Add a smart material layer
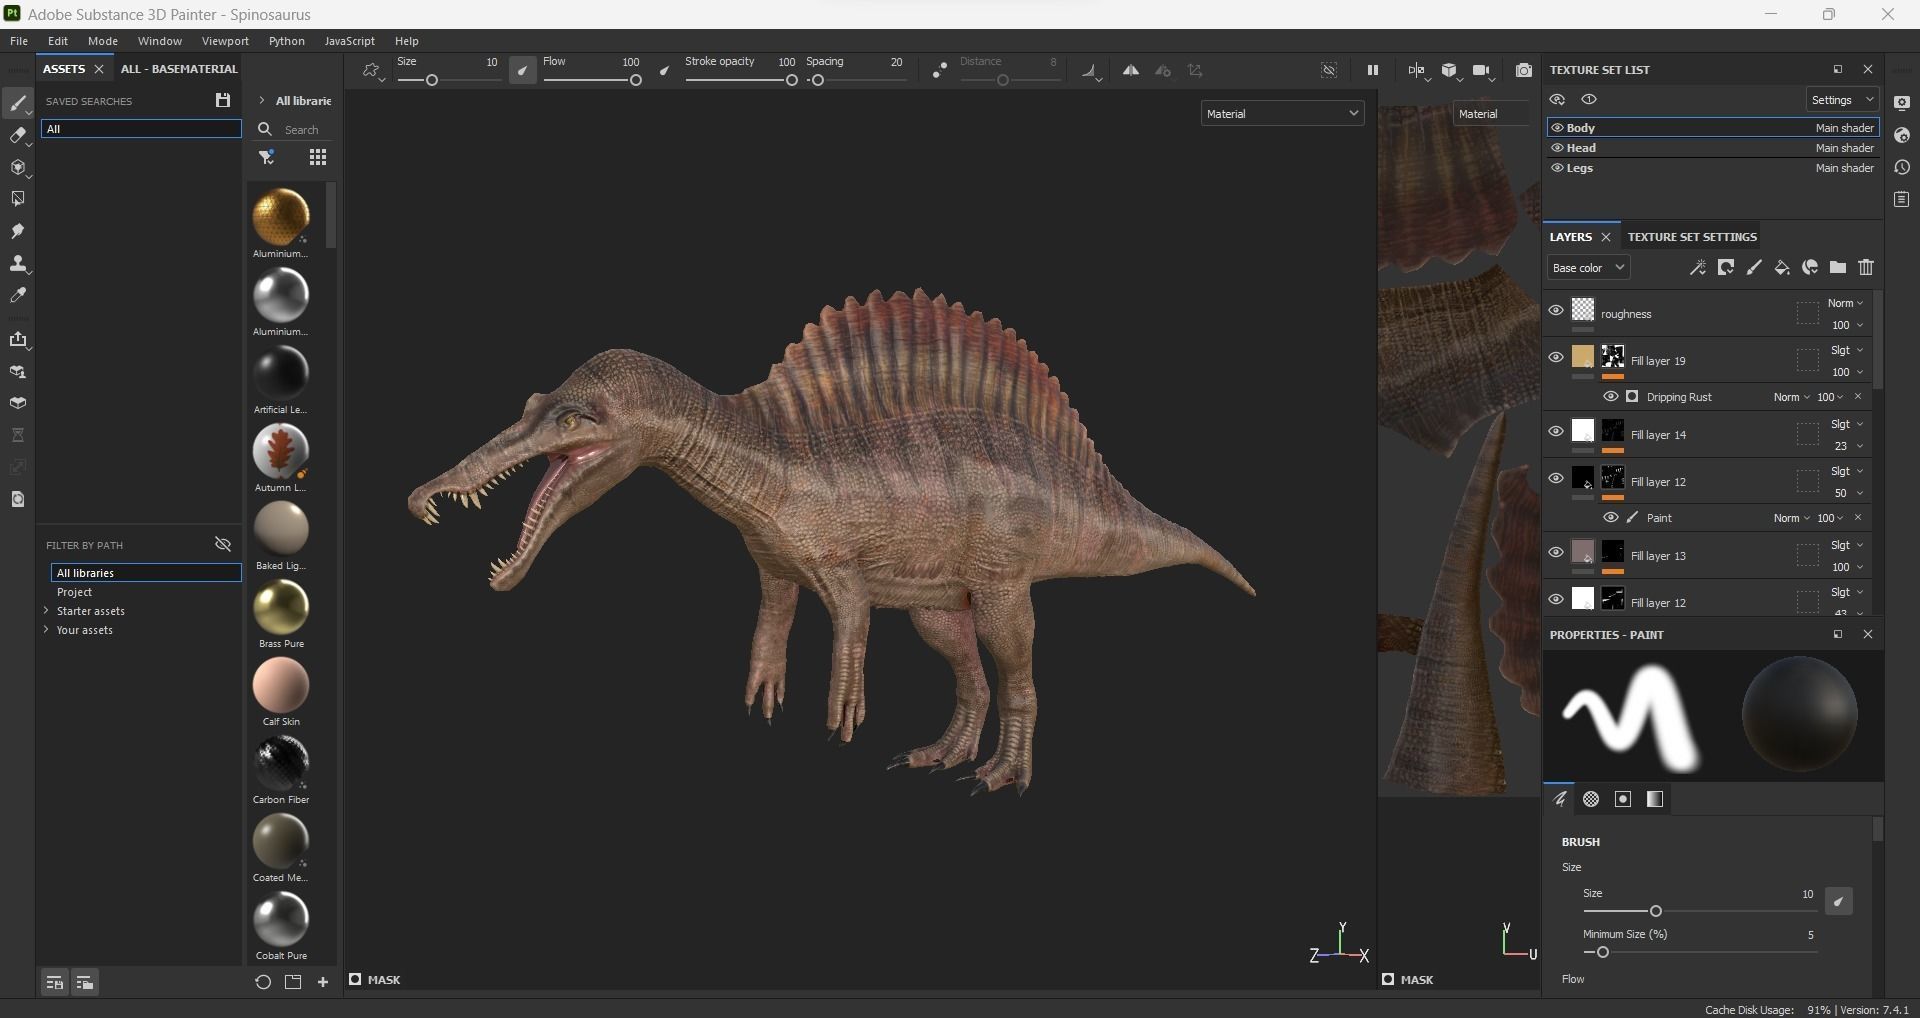The width and height of the screenshot is (1920, 1018). 1809,268
